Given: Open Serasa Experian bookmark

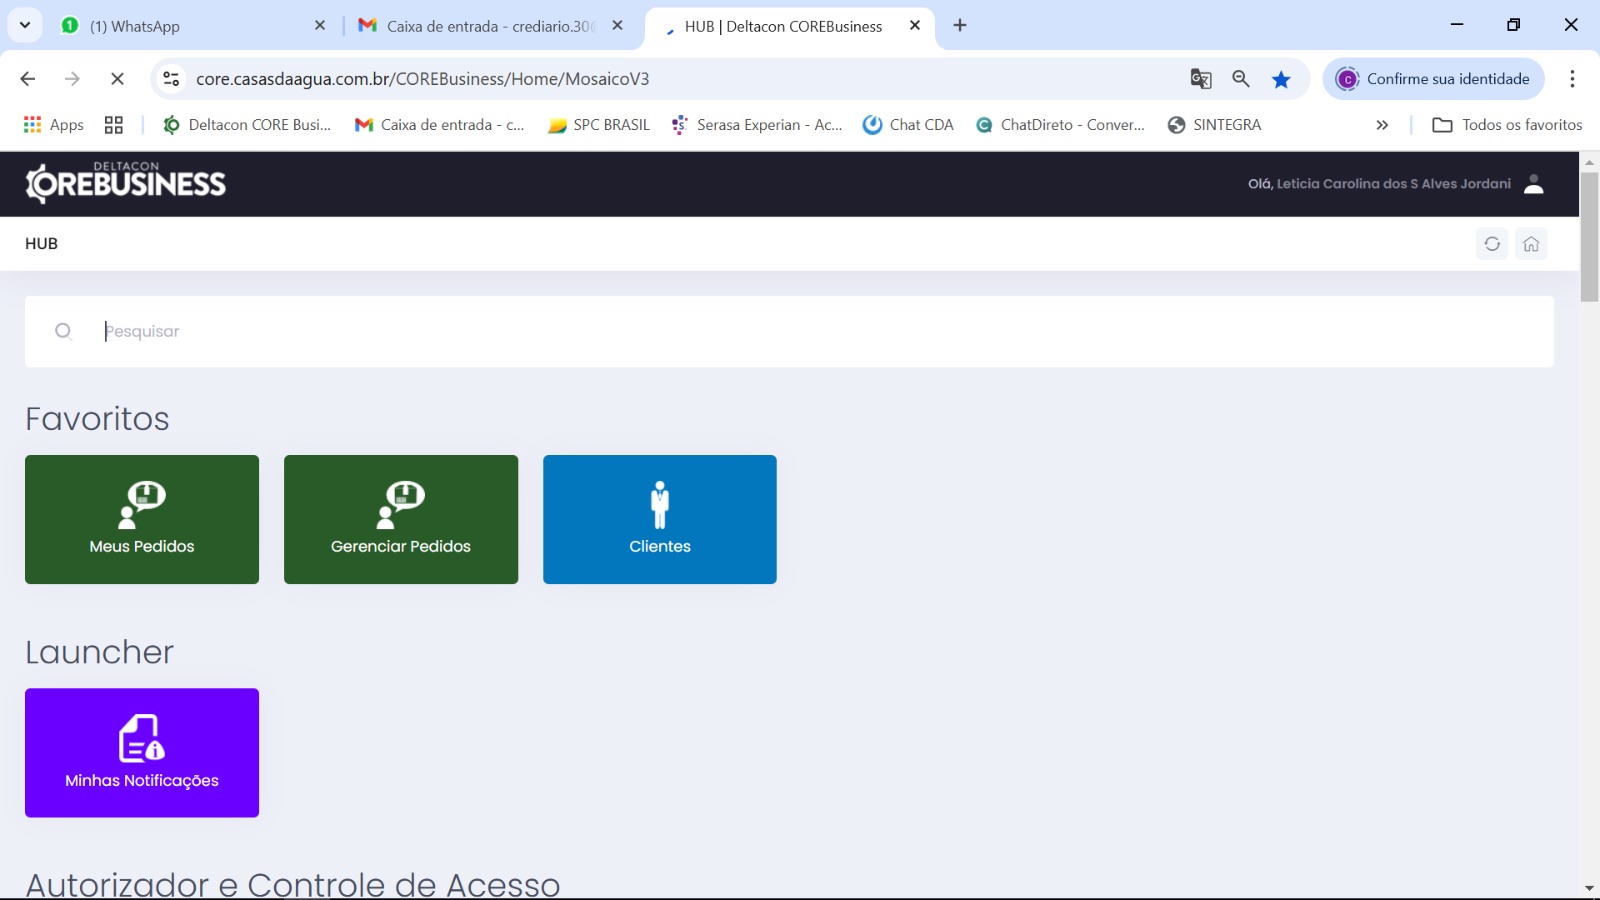Looking at the screenshot, I should click(758, 125).
